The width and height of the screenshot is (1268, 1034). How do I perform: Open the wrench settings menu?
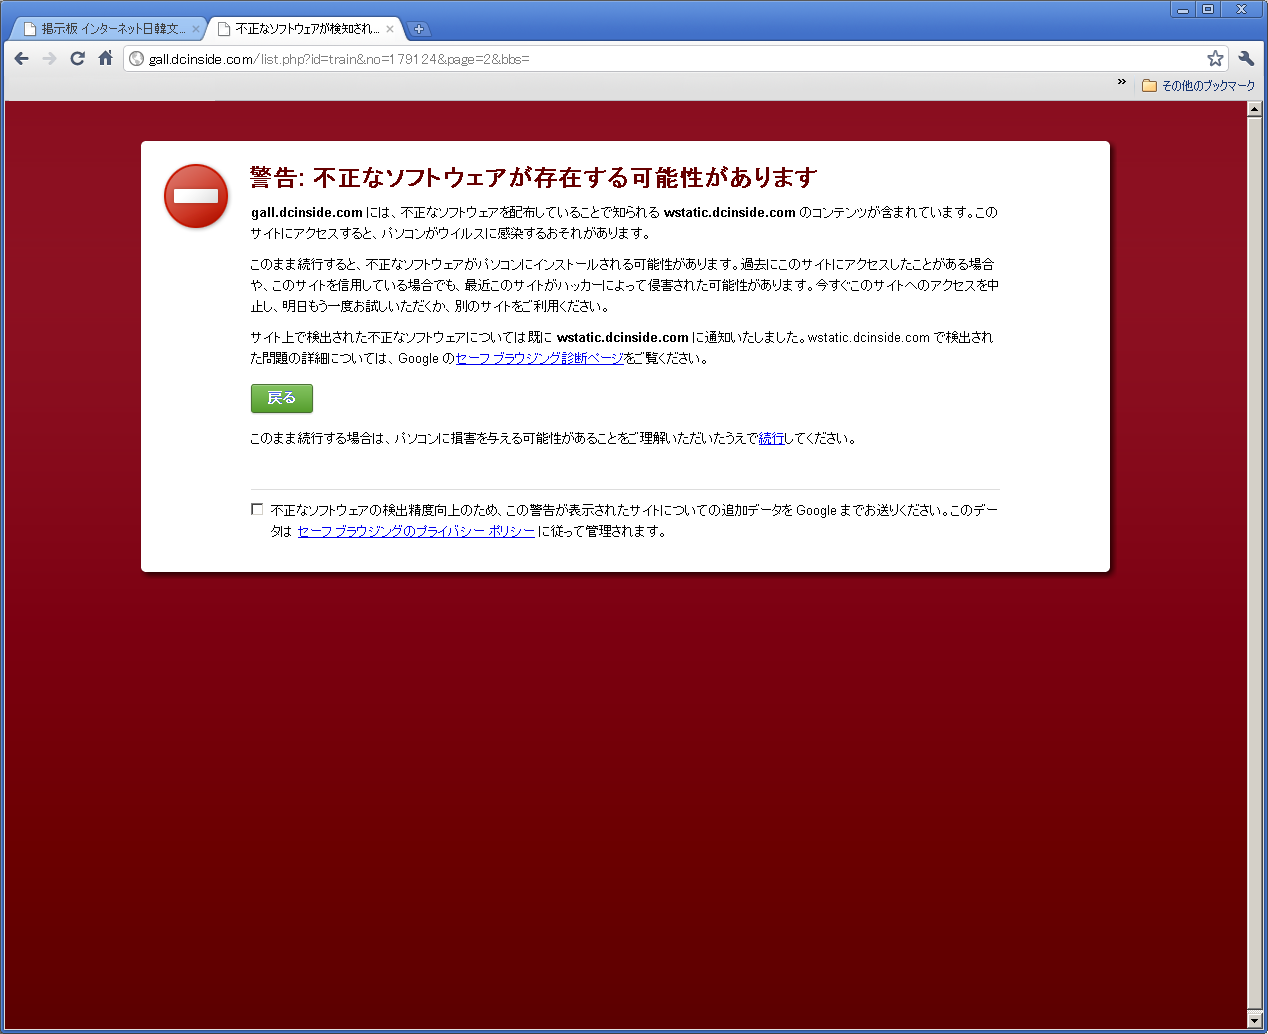coord(1246,59)
